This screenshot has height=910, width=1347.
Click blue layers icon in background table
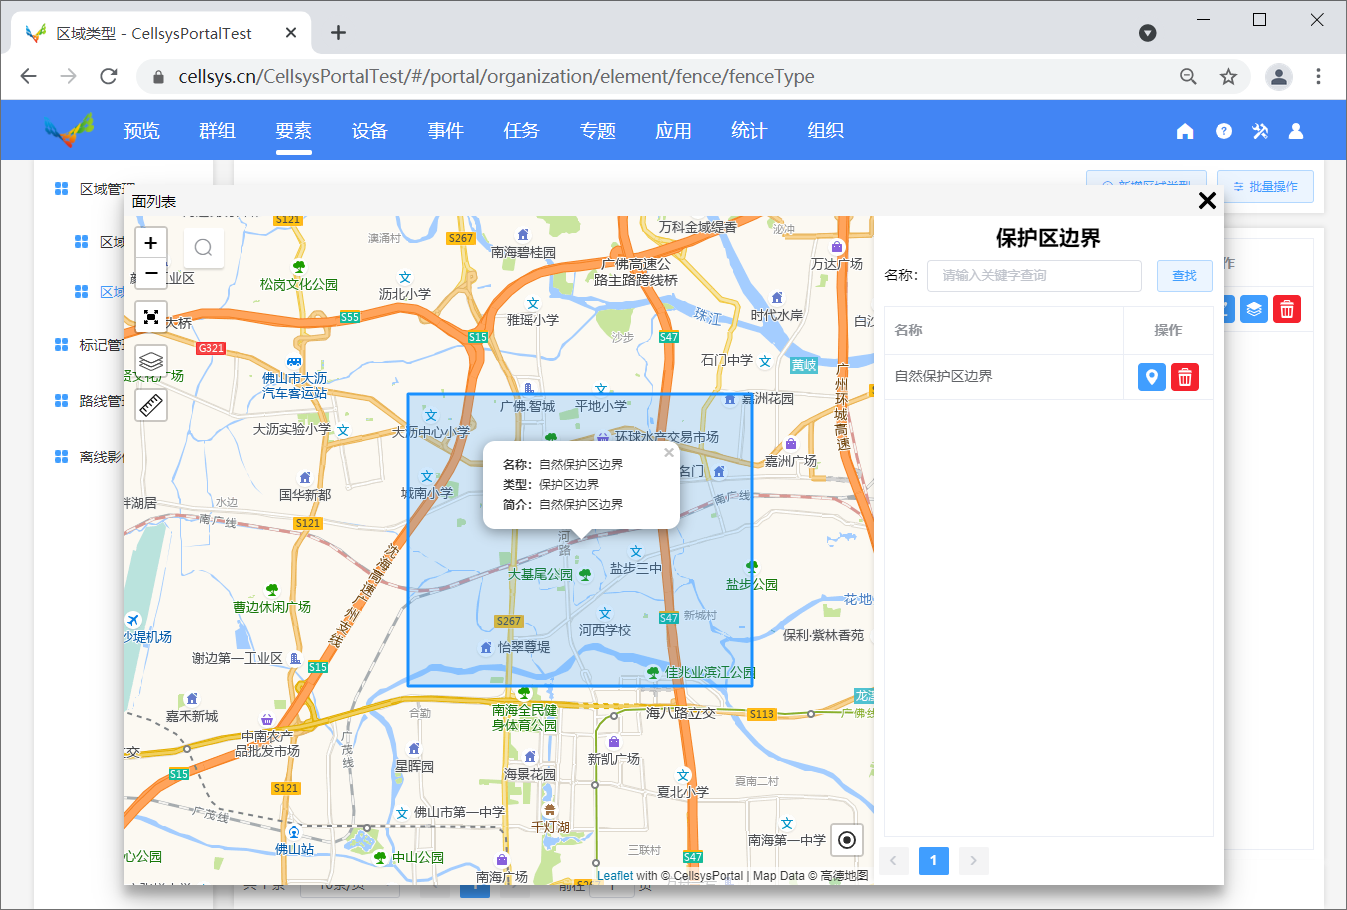[x=1254, y=309]
